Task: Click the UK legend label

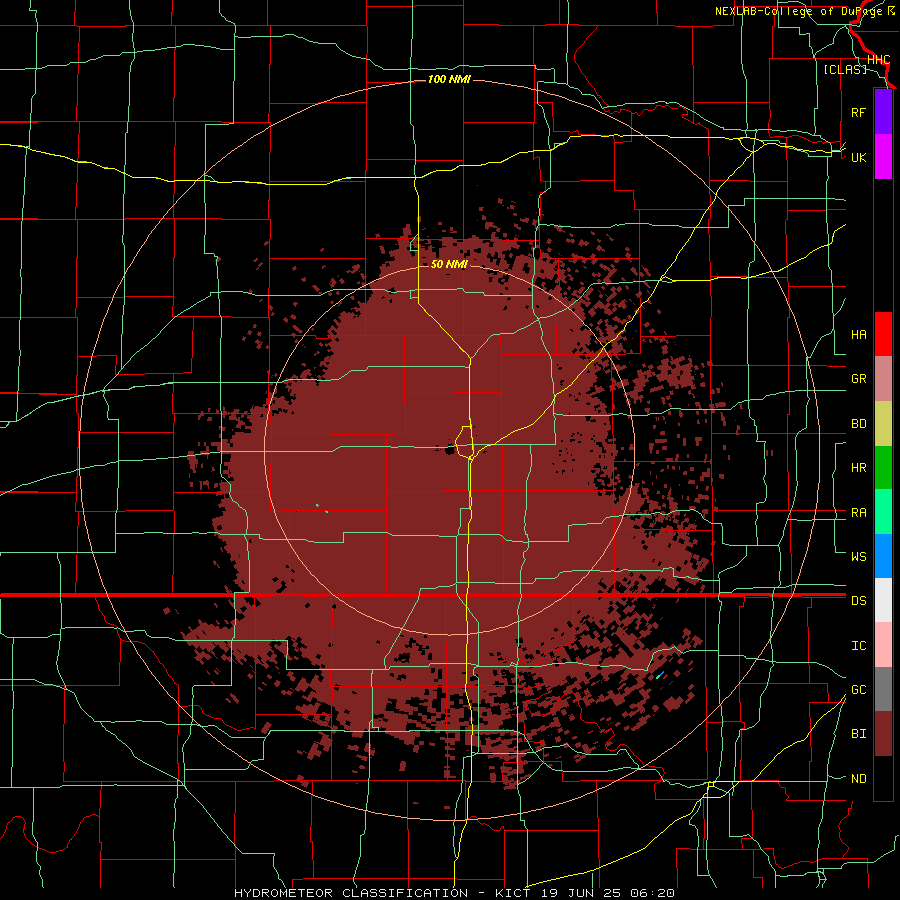Action: tap(858, 157)
